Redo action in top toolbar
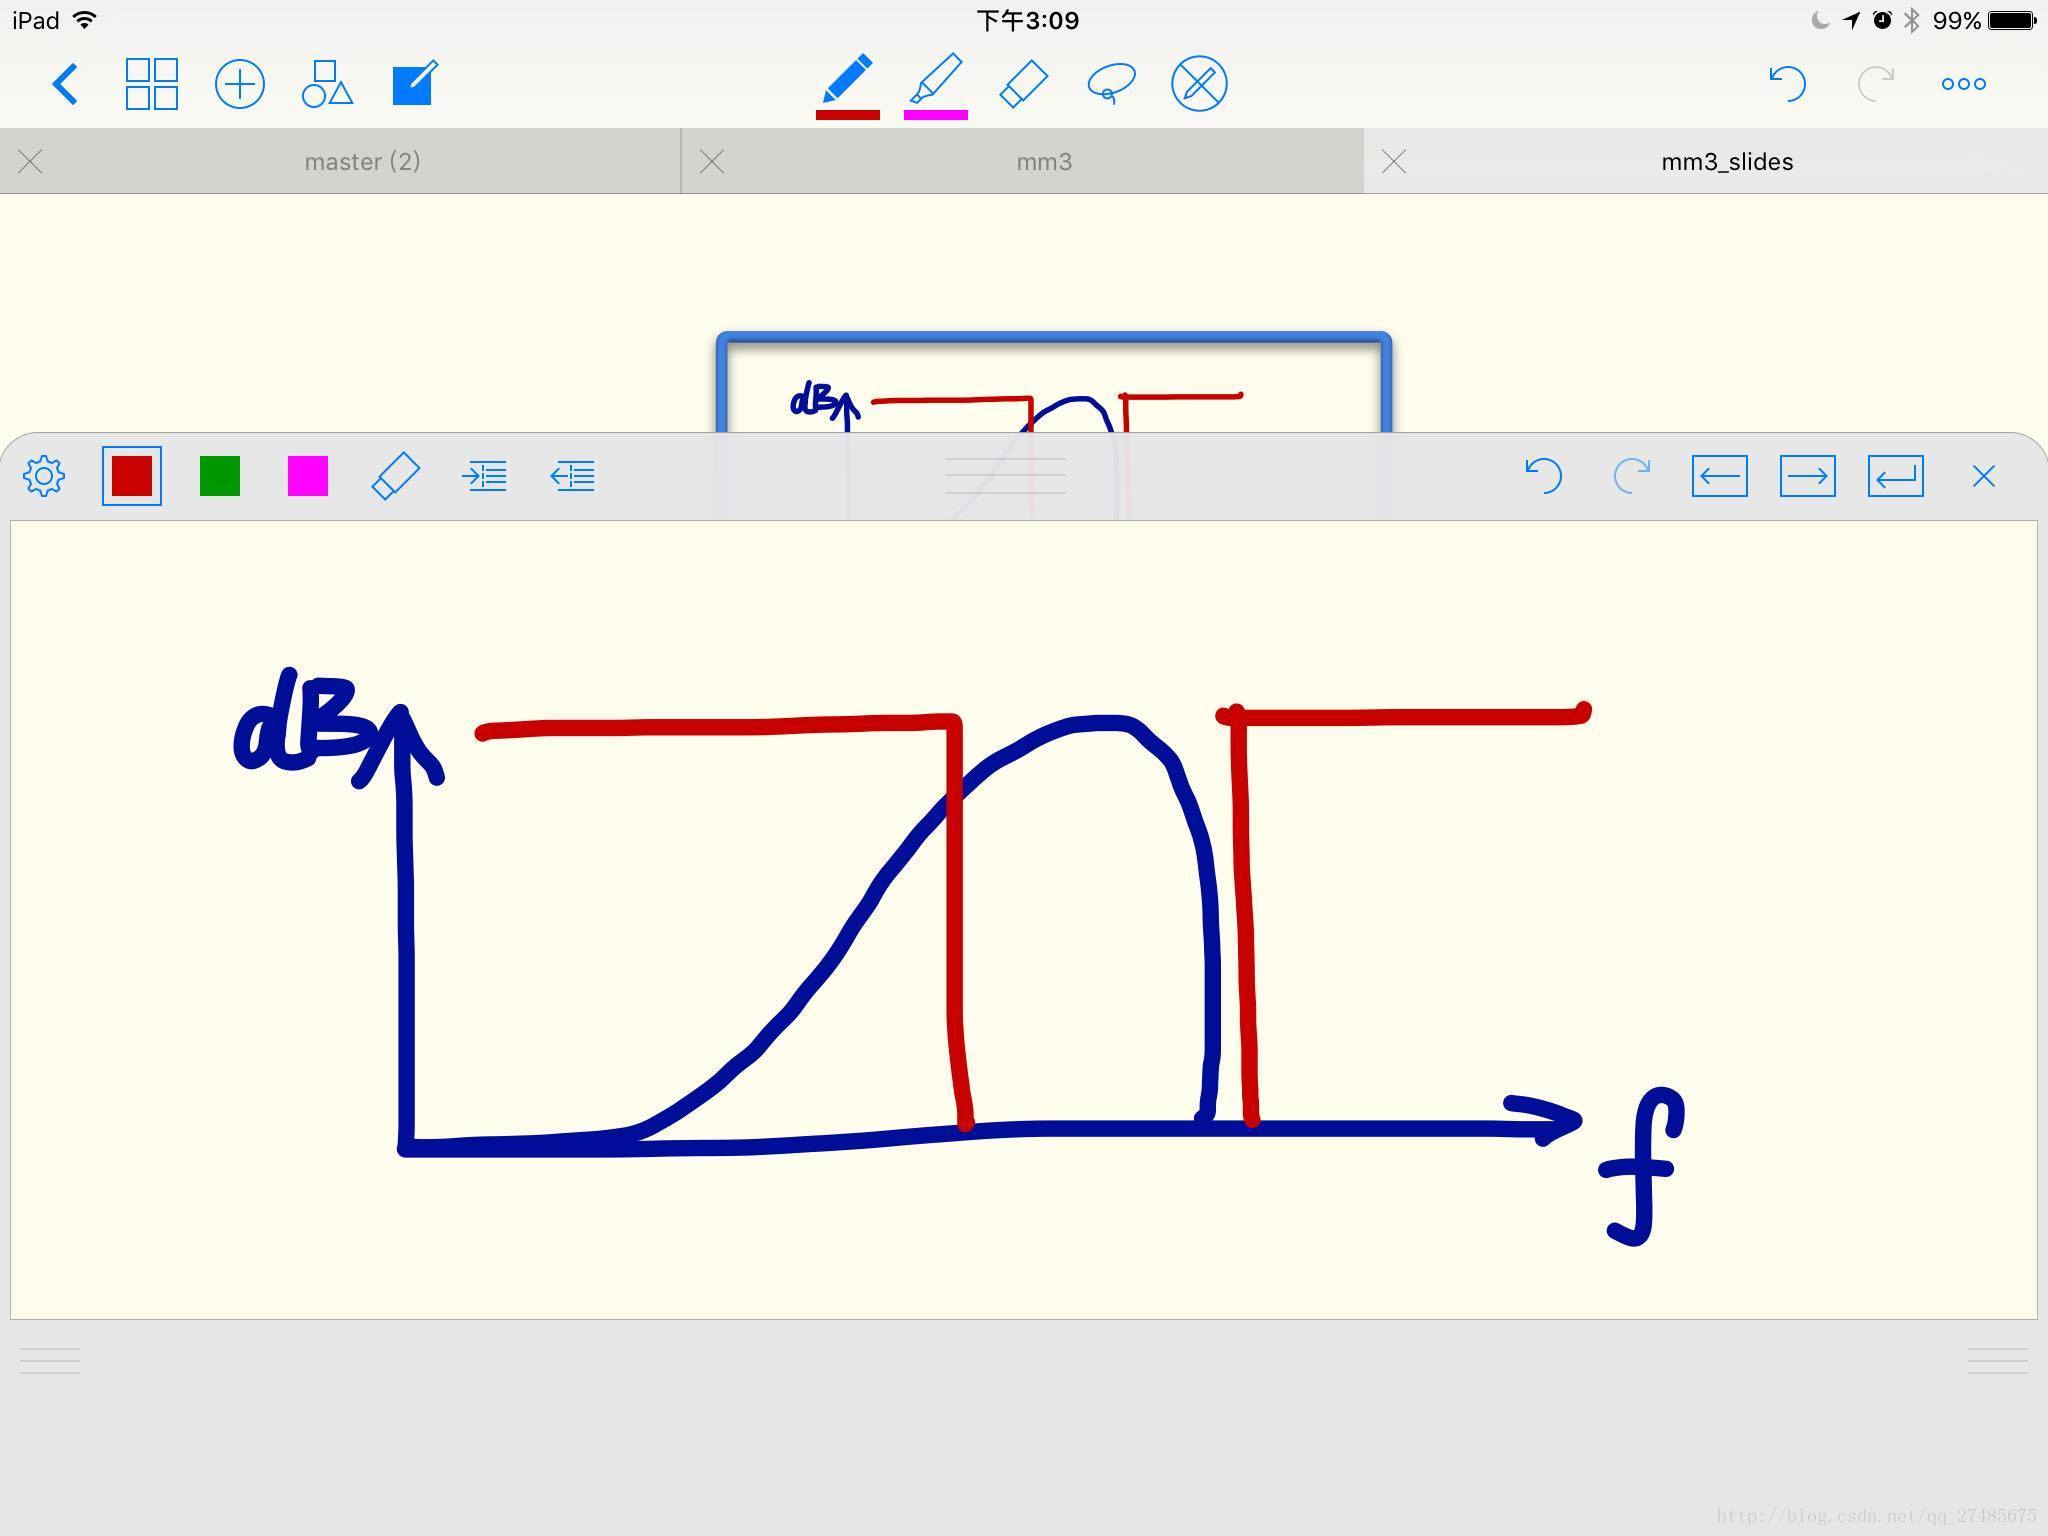Image resolution: width=2048 pixels, height=1536 pixels. 1875,84
